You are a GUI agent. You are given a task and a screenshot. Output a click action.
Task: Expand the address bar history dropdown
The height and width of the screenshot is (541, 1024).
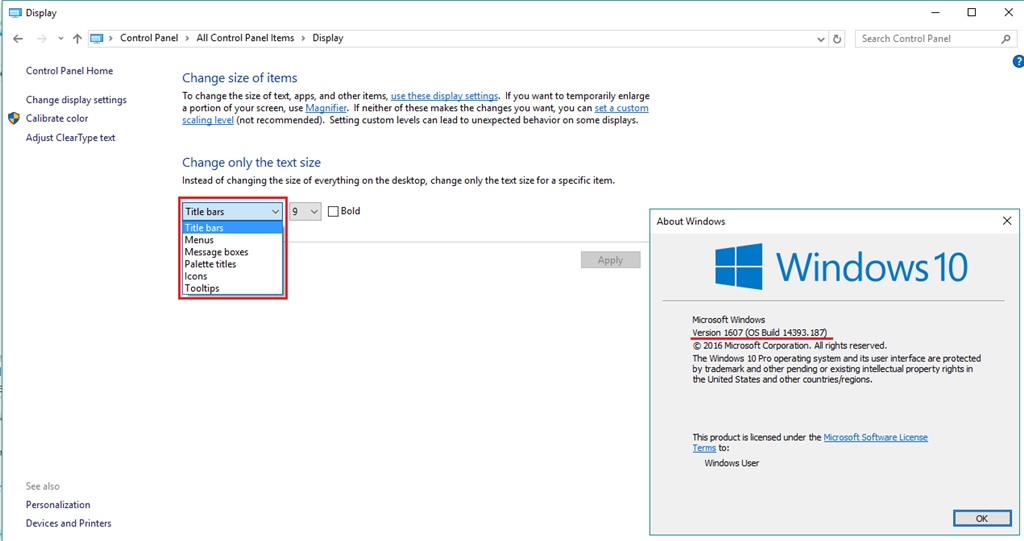click(820, 39)
